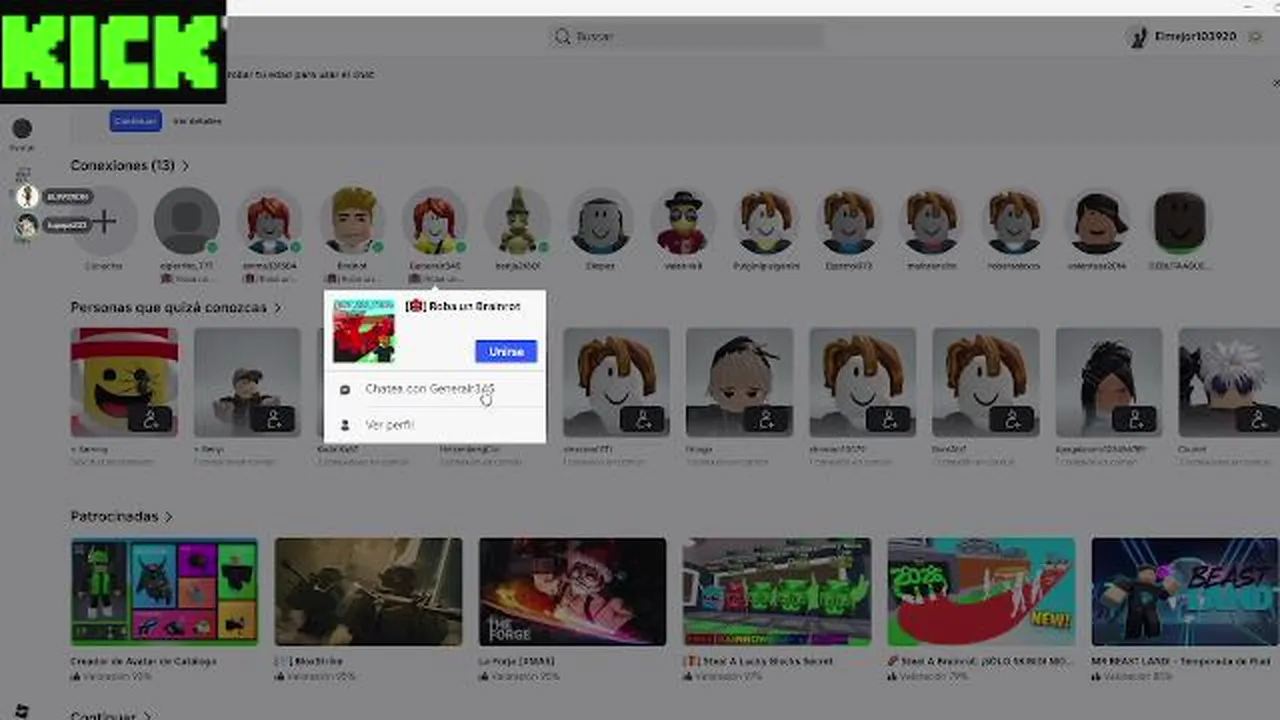
Task: Expand the Continuar section at bottom
Action: coord(111,715)
